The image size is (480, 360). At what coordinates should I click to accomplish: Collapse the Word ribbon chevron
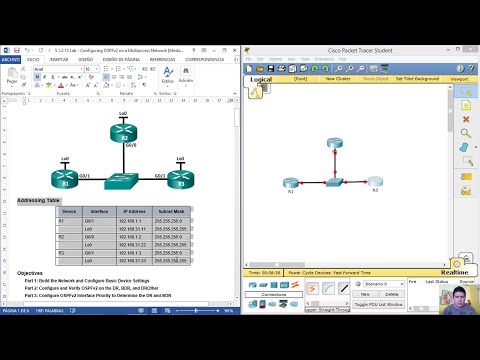click(235, 94)
